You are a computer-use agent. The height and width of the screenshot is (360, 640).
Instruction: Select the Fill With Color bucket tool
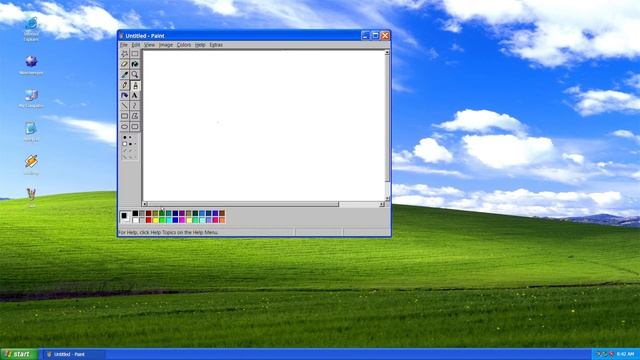[135, 64]
